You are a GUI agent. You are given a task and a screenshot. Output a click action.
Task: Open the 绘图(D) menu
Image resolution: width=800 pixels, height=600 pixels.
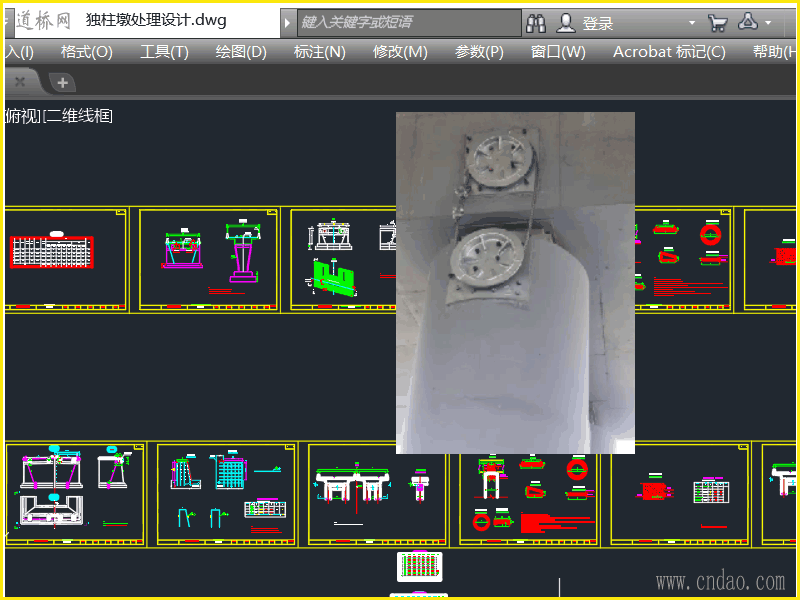click(241, 52)
